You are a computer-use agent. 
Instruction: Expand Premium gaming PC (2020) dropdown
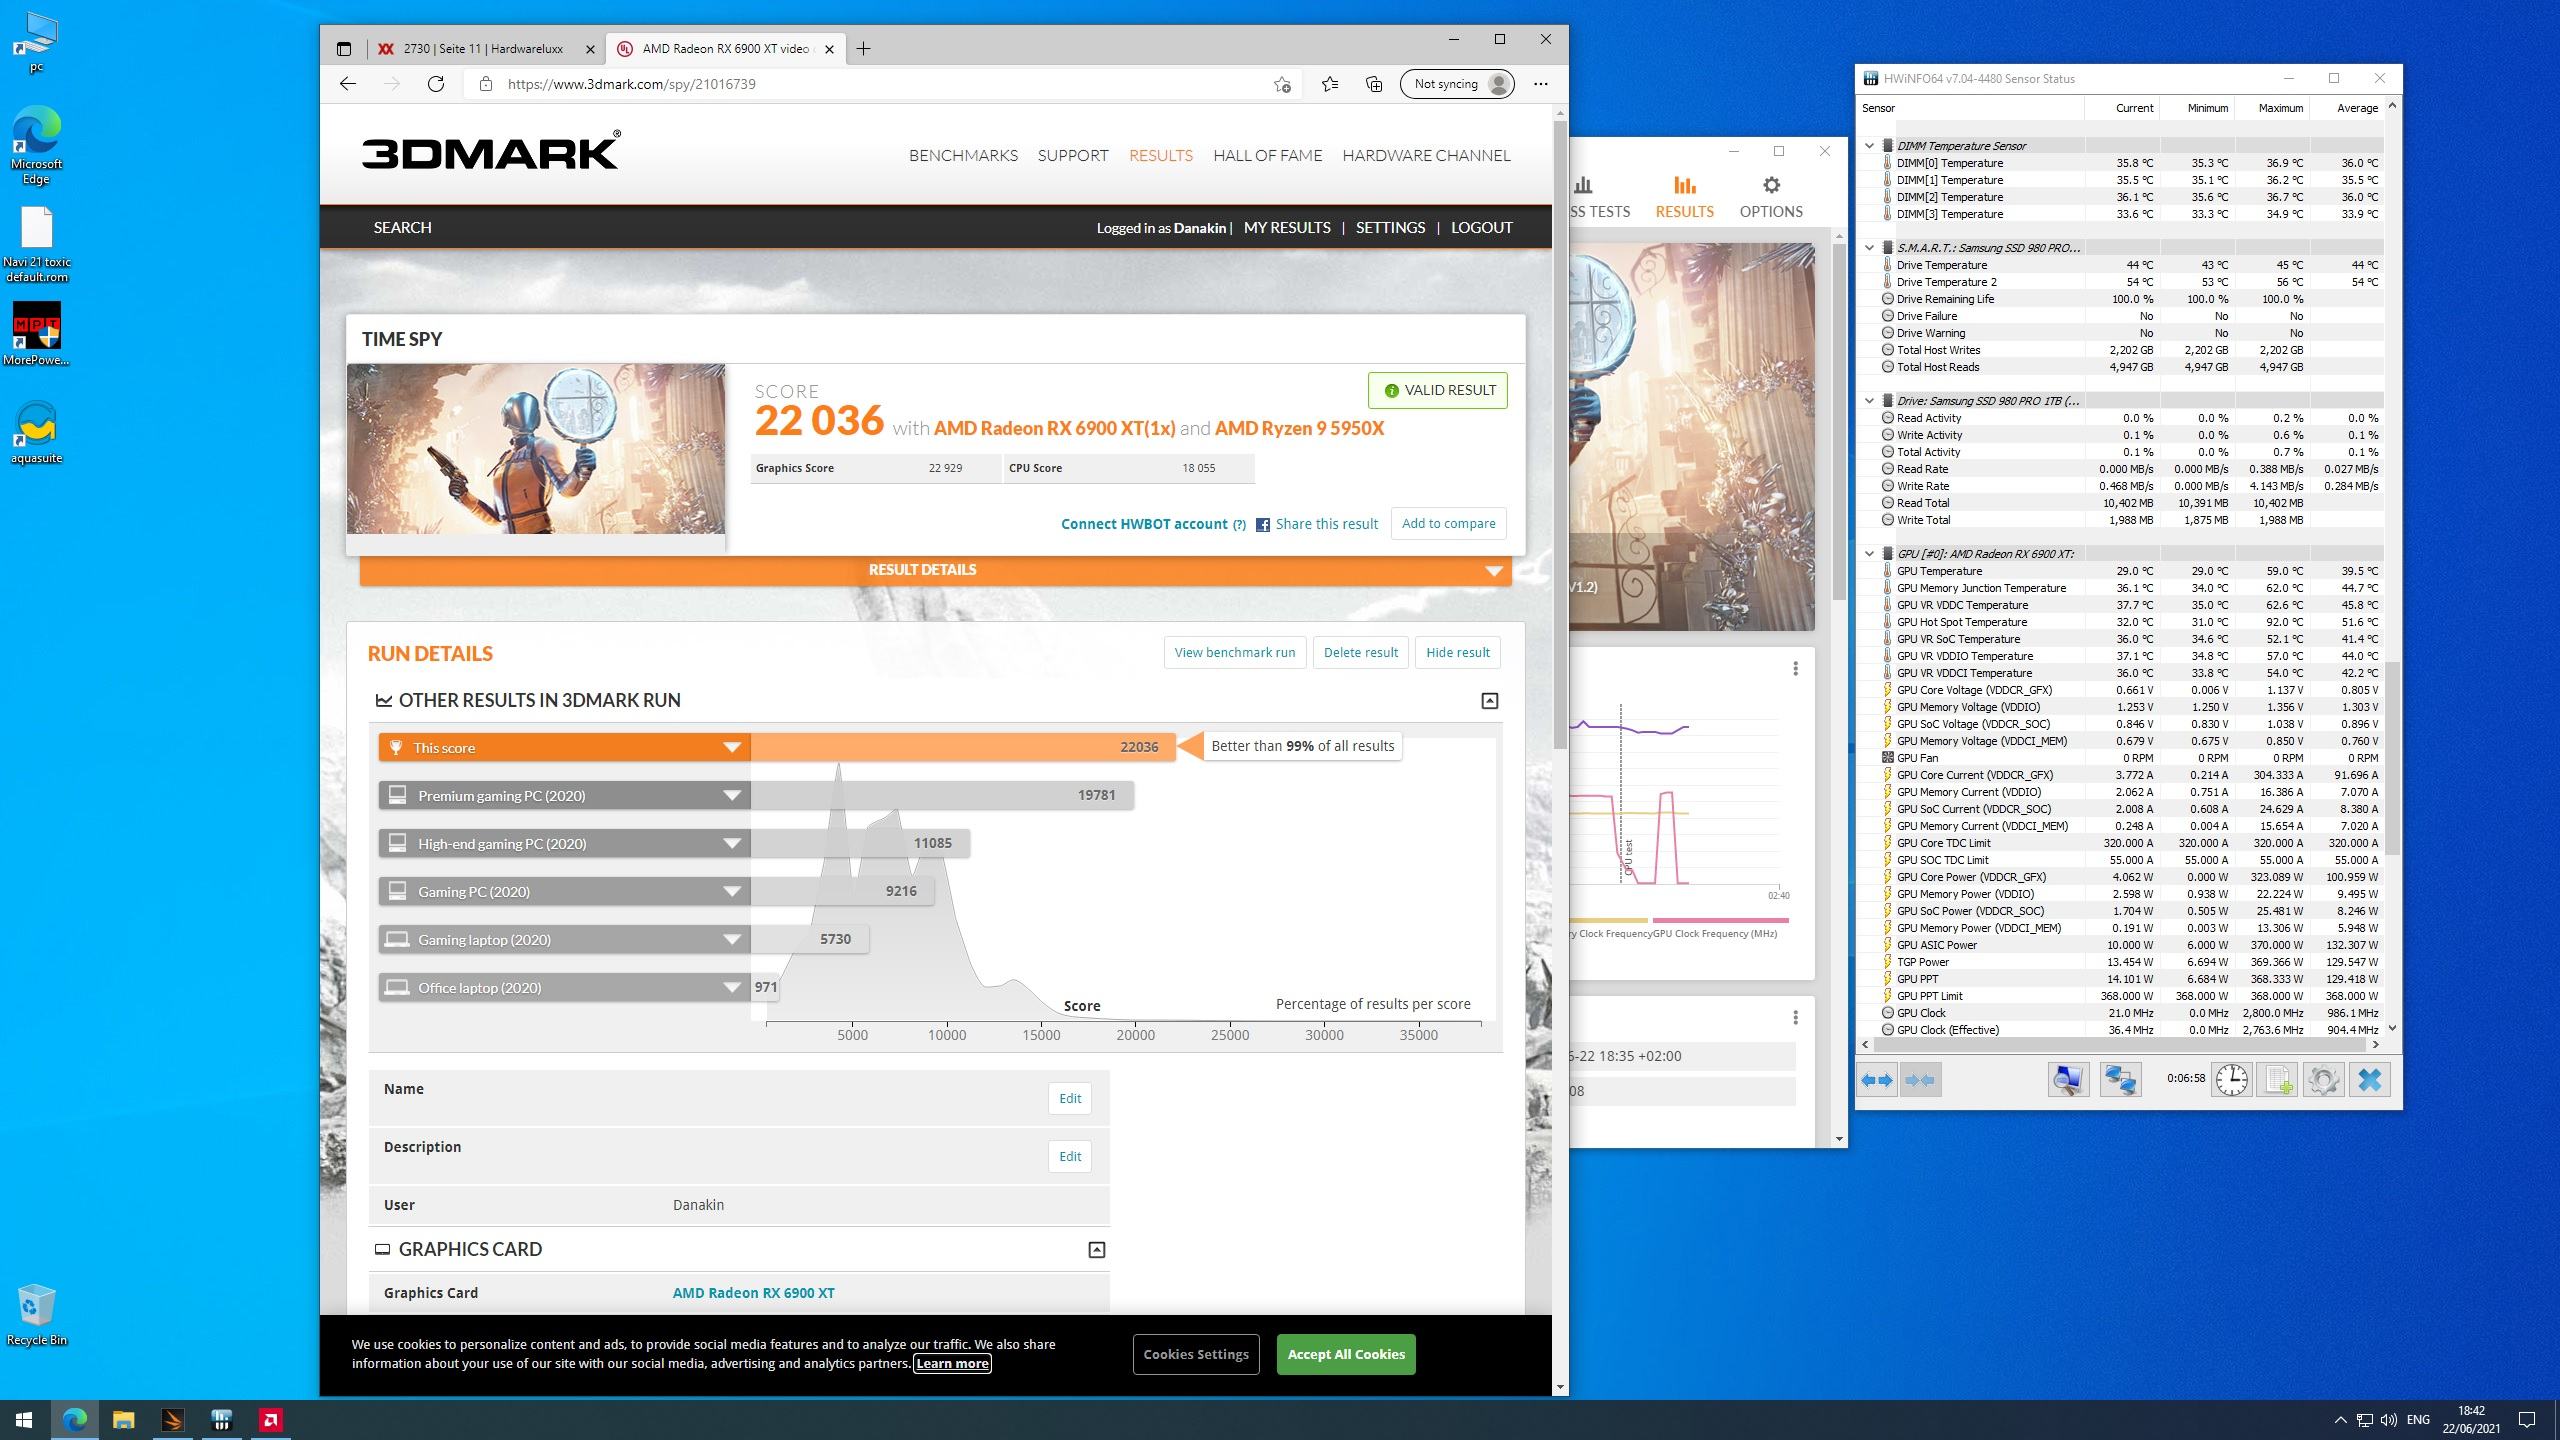732,796
